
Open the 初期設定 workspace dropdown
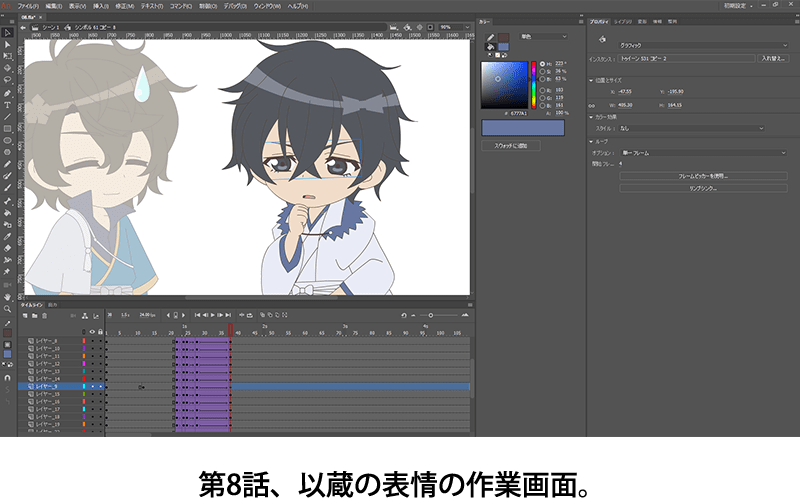tap(738, 6)
